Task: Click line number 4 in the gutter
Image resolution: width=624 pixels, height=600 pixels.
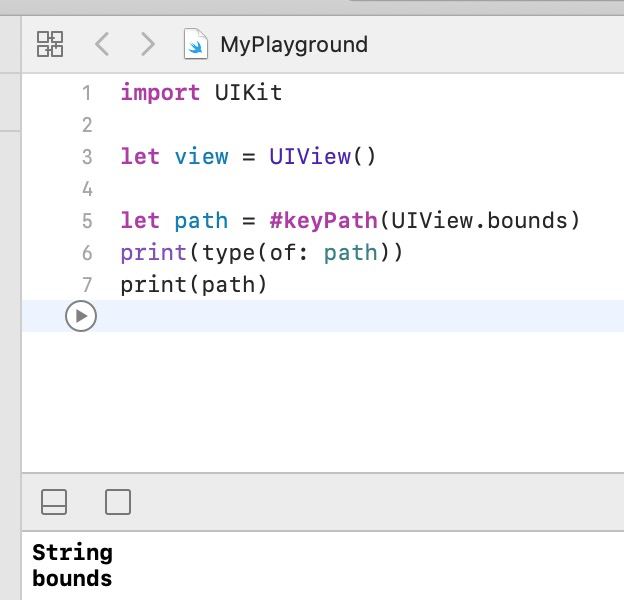Action: 87,189
